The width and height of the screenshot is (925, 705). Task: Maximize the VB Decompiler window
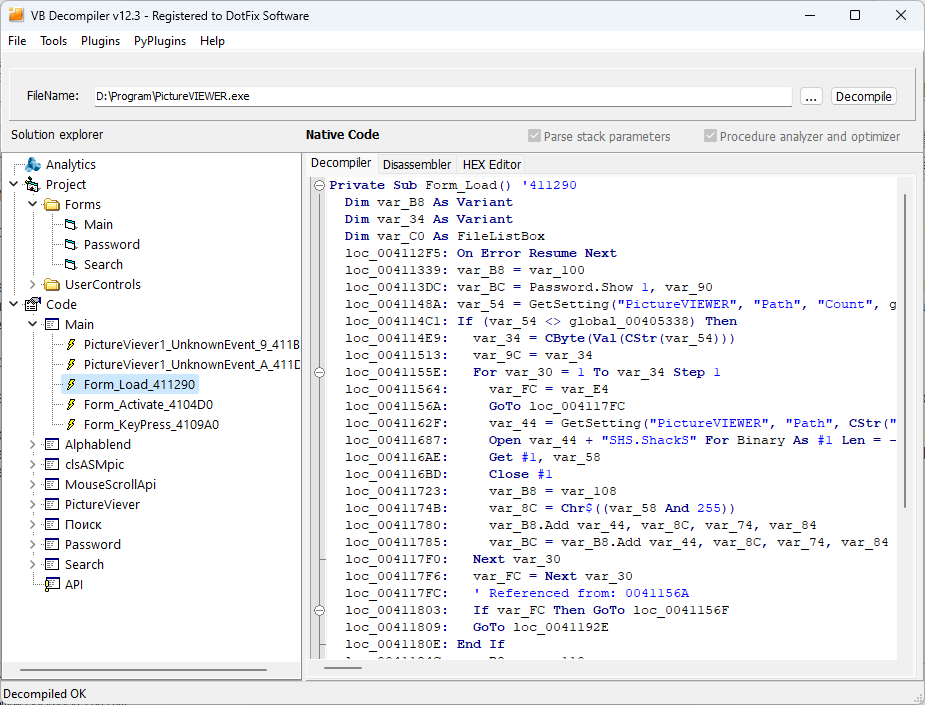[x=855, y=15]
